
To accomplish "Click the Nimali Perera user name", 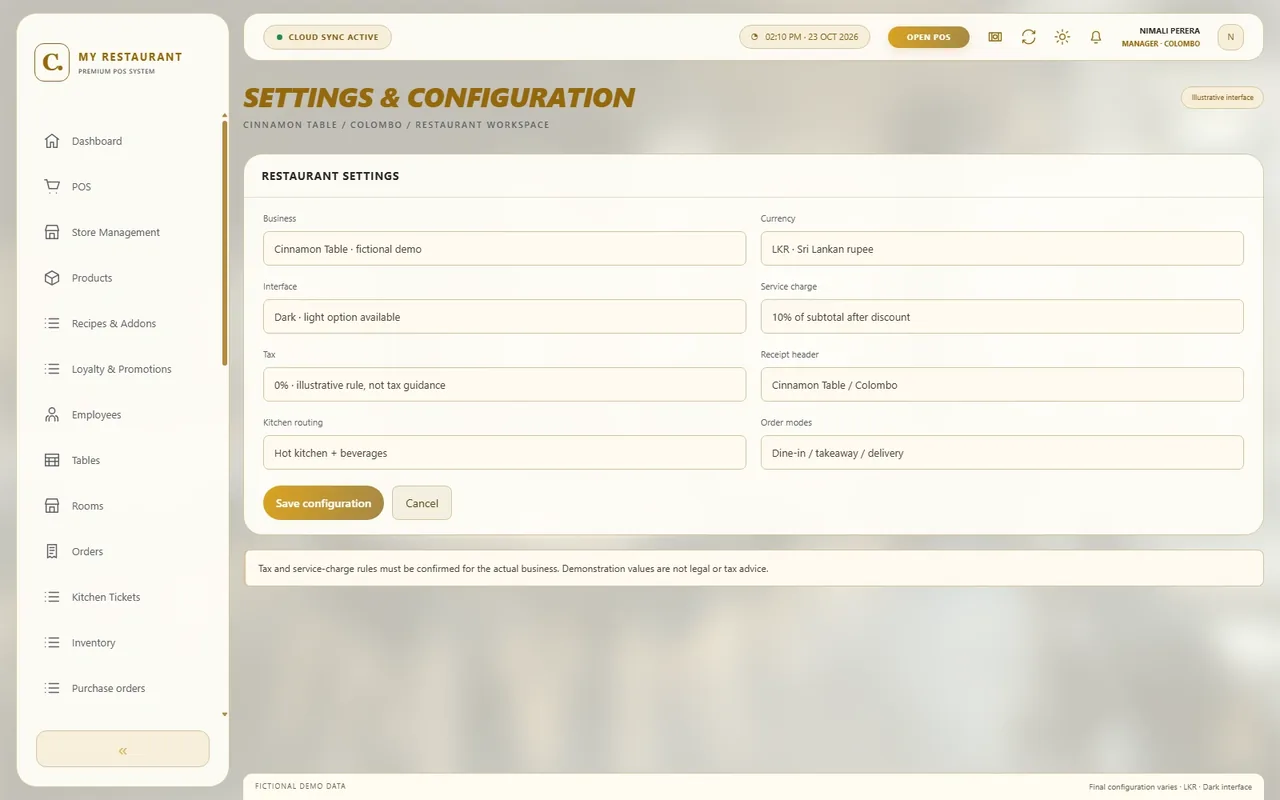I will click(x=1169, y=31).
